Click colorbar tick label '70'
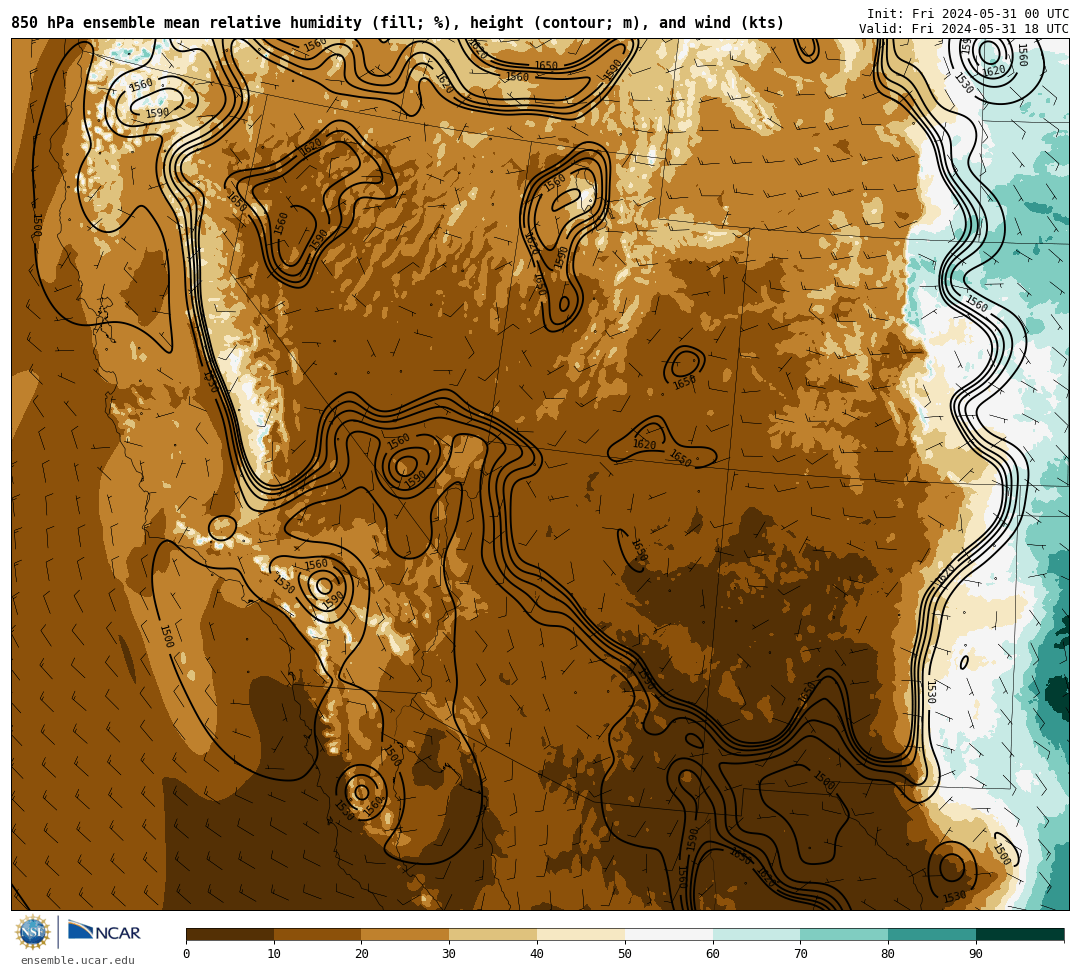Screen dimensions: 1080x973 pos(800,954)
